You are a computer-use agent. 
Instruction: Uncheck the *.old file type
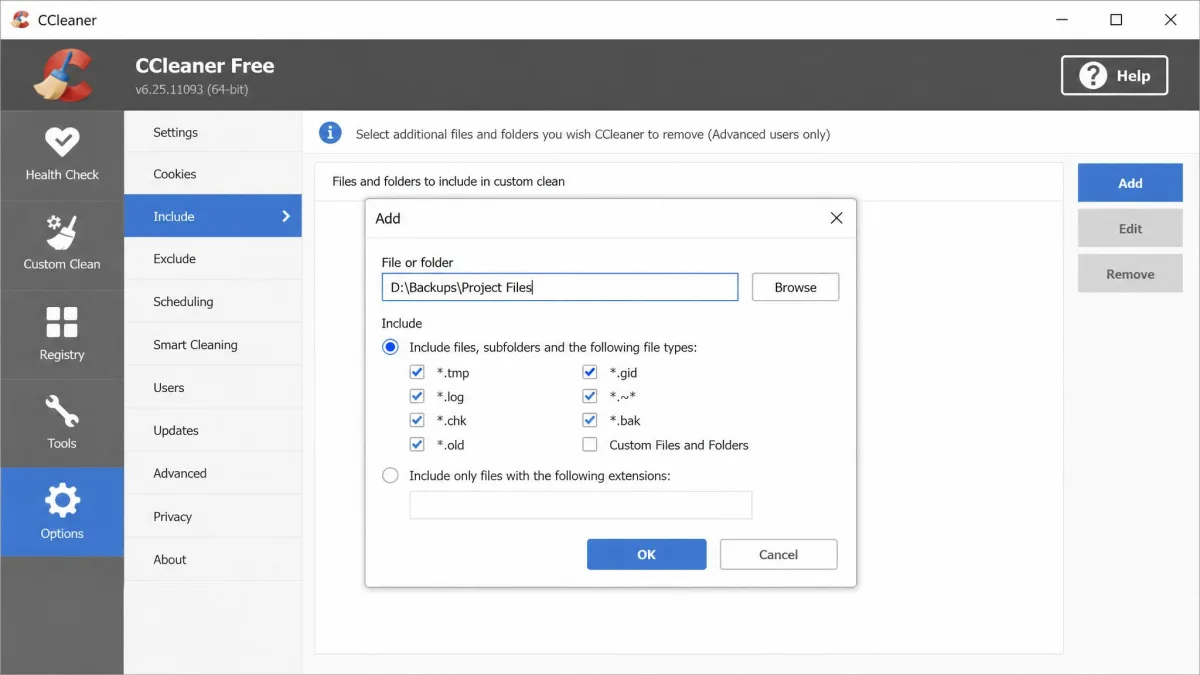point(417,444)
